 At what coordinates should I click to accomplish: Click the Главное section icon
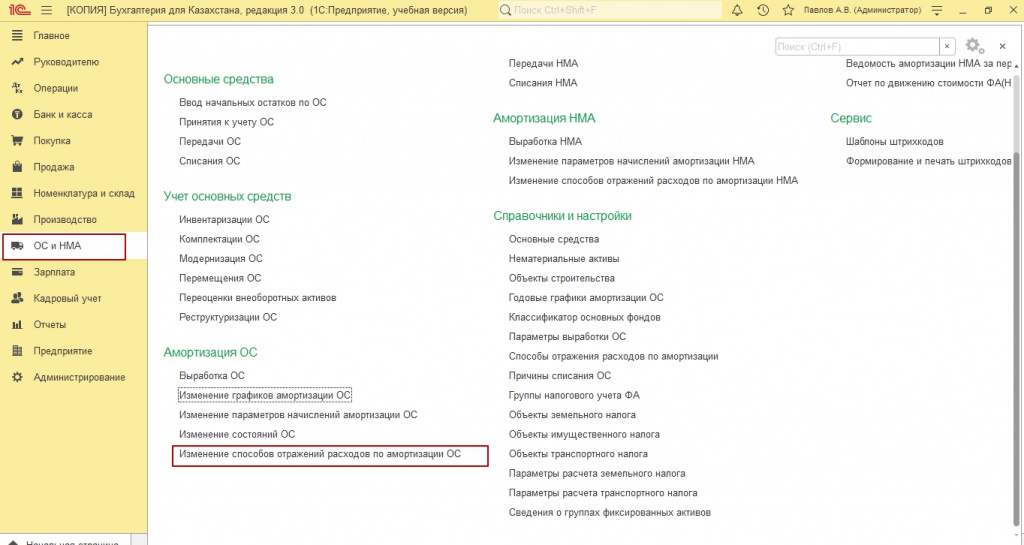point(18,36)
